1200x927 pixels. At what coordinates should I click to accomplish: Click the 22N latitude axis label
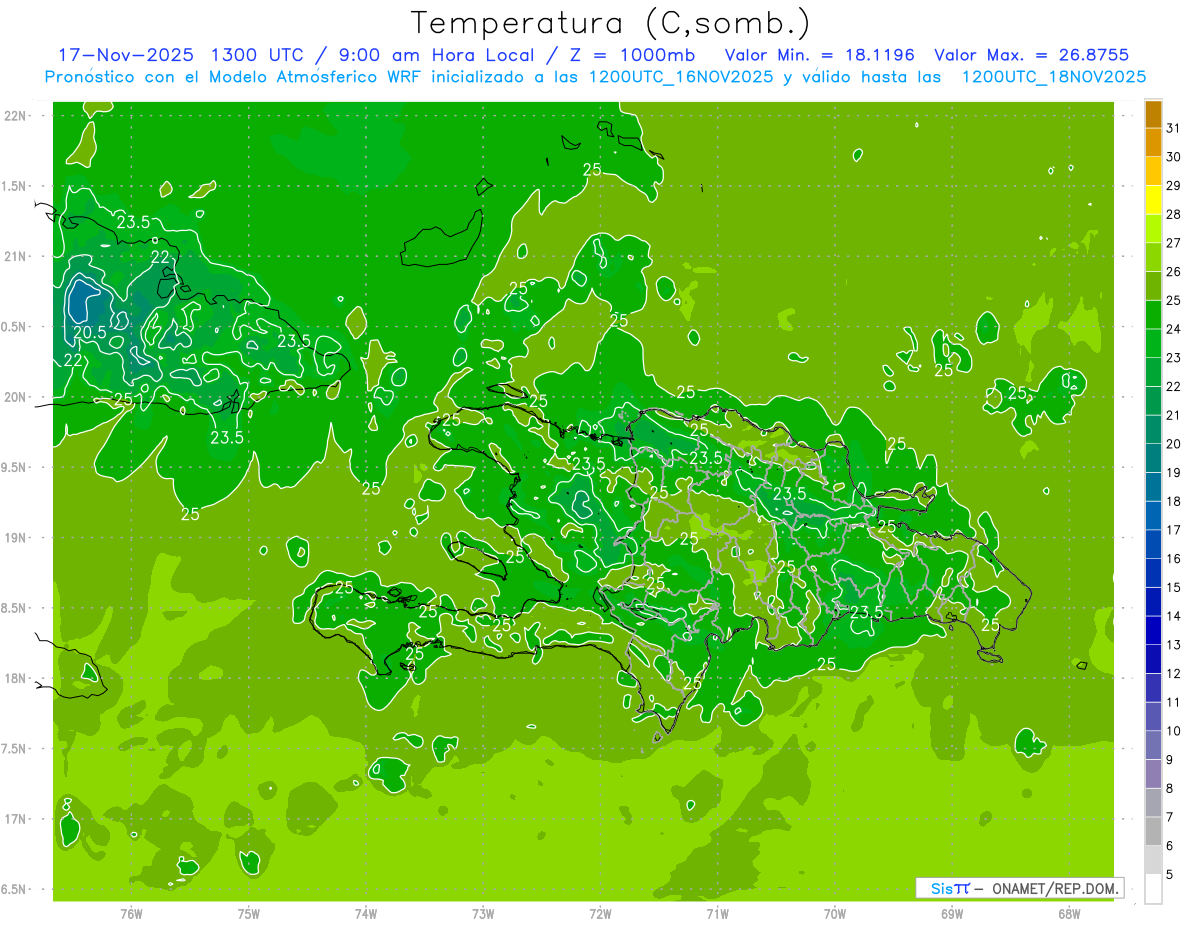16,116
